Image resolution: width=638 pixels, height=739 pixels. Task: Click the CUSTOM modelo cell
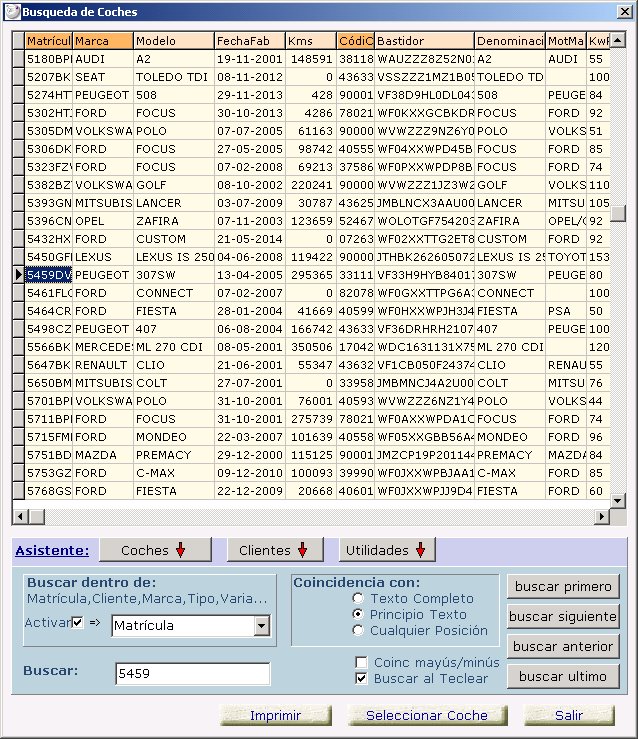pos(174,239)
